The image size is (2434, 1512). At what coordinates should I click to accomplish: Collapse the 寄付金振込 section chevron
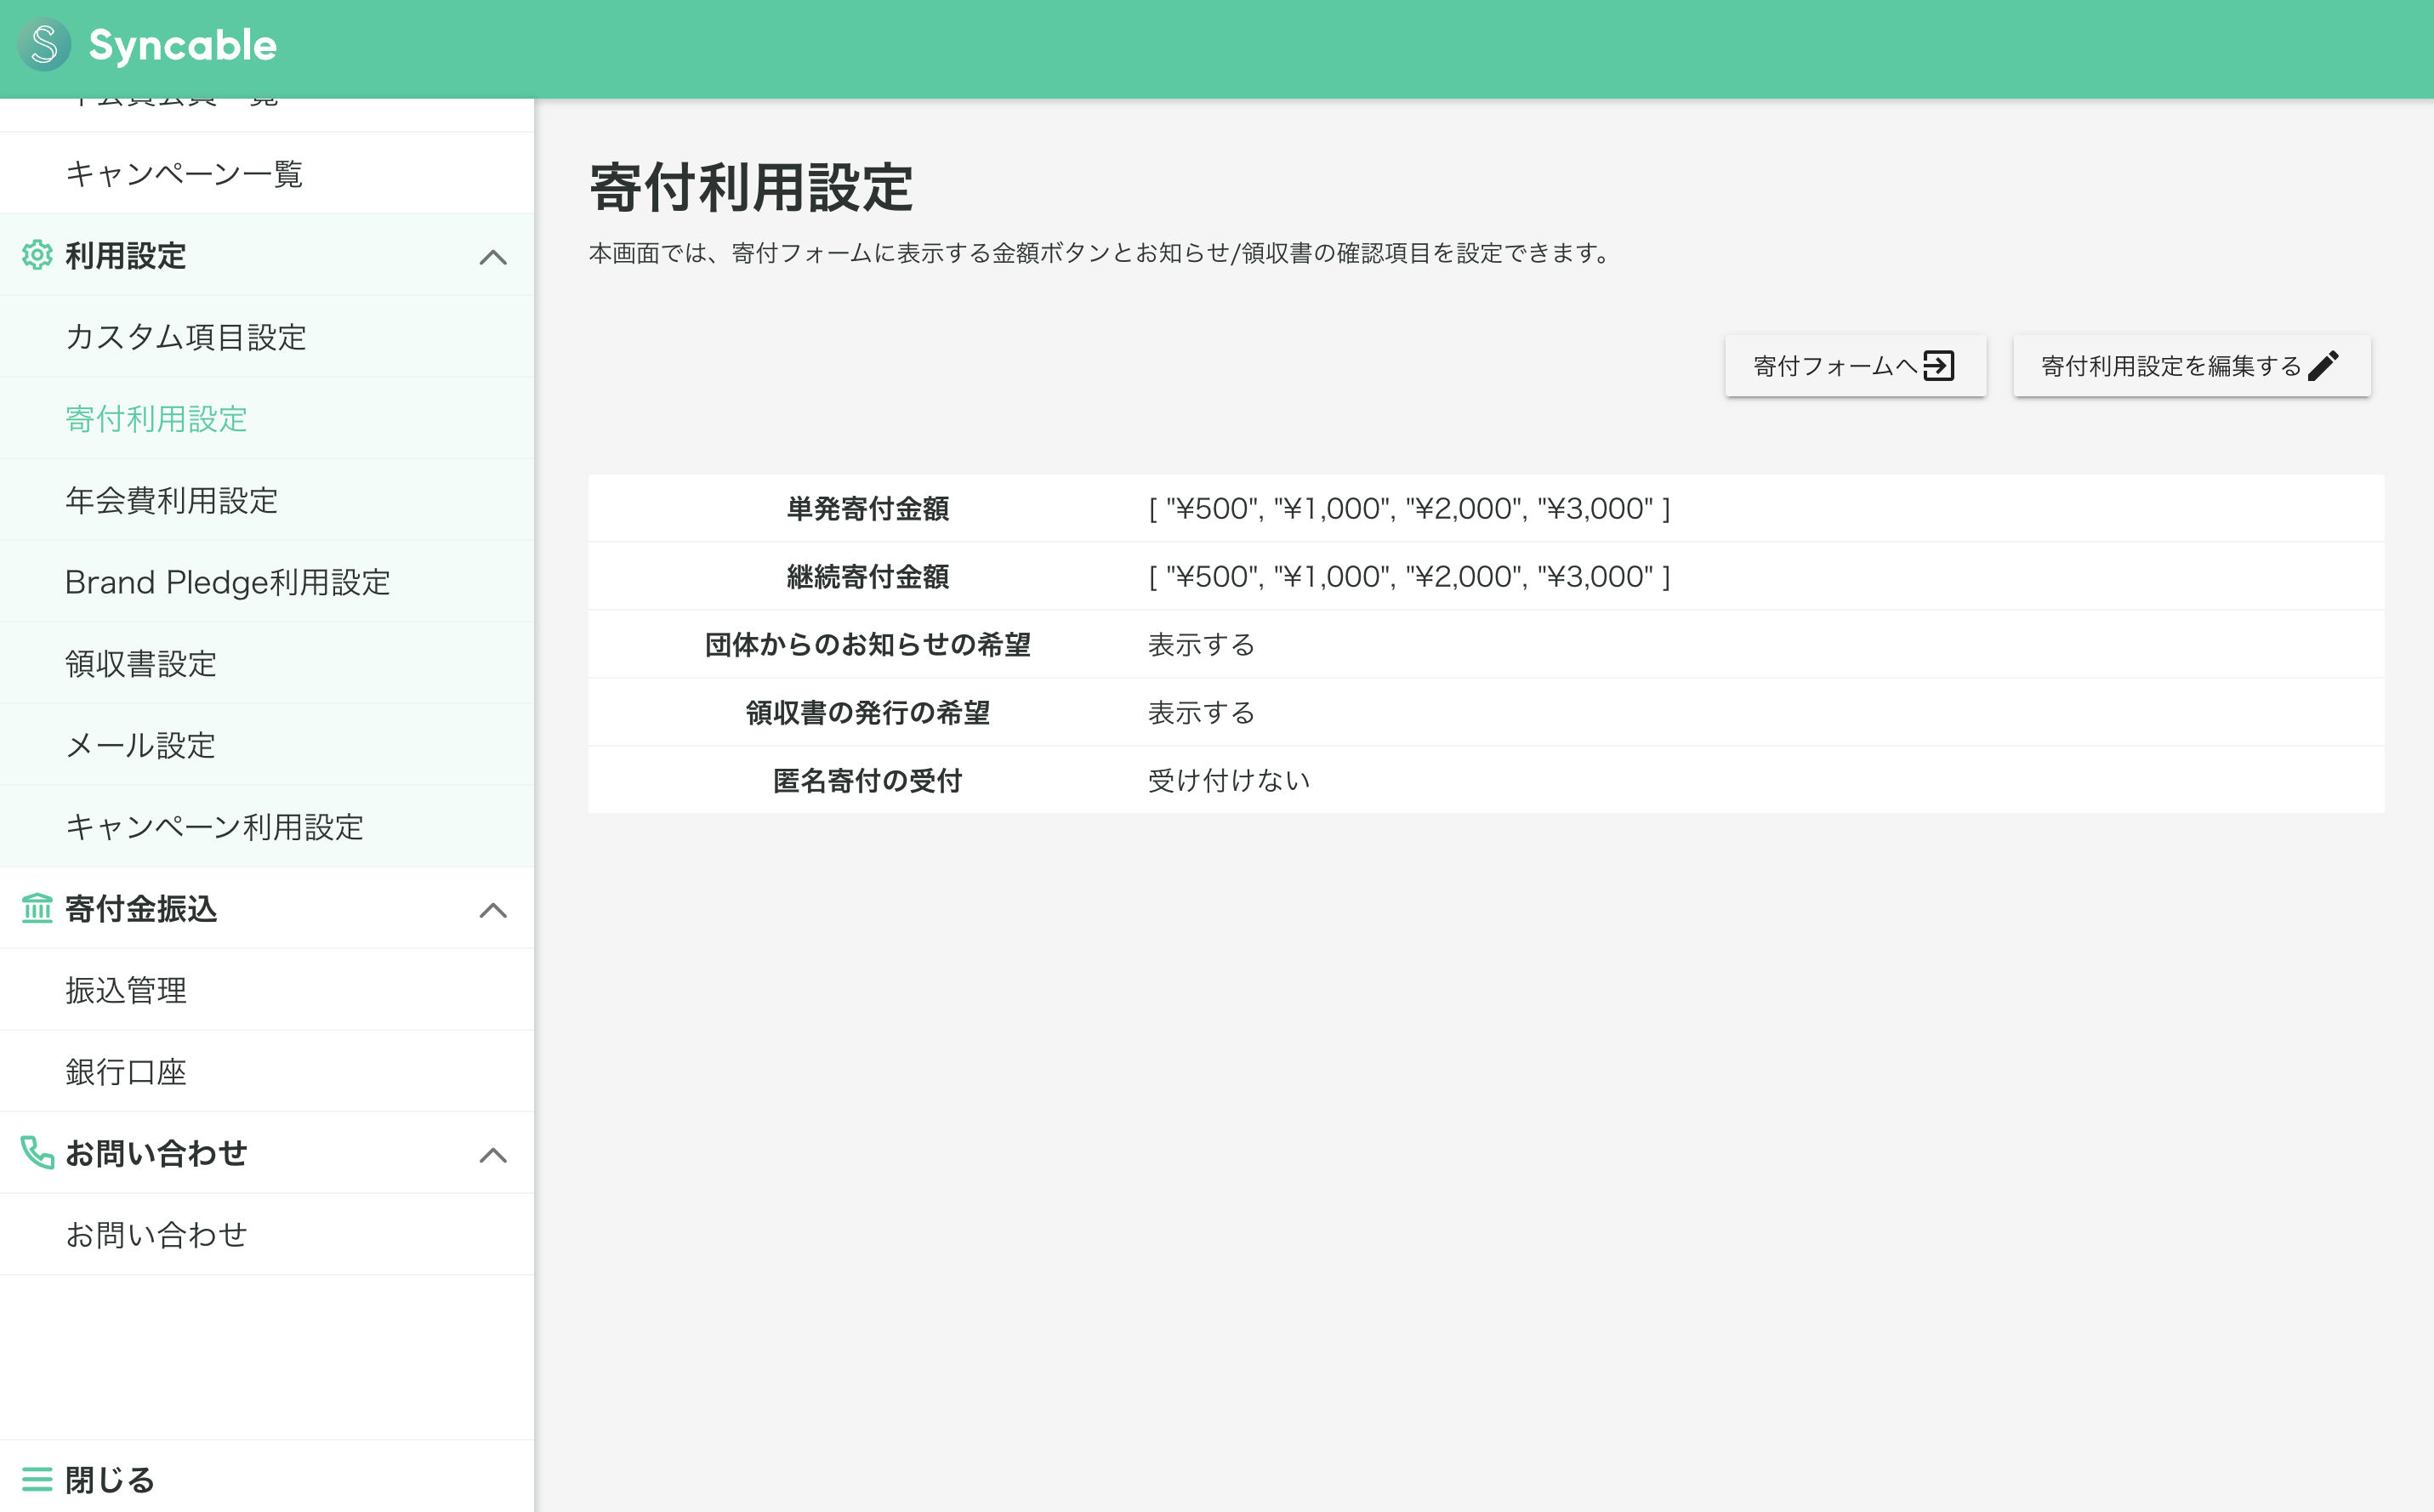[493, 910]
